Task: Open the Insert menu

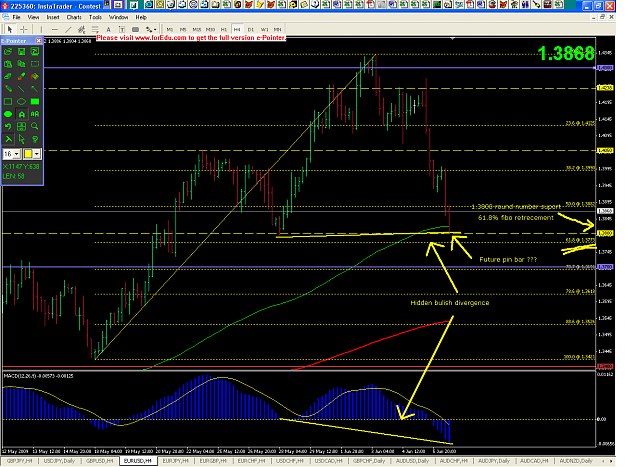Action: (53, 18)
